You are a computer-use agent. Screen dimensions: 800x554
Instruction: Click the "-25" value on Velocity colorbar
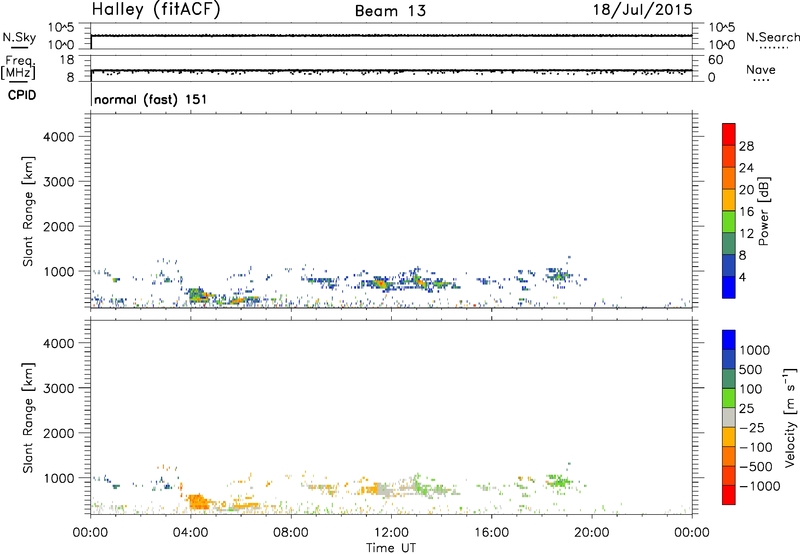point(752,428)
